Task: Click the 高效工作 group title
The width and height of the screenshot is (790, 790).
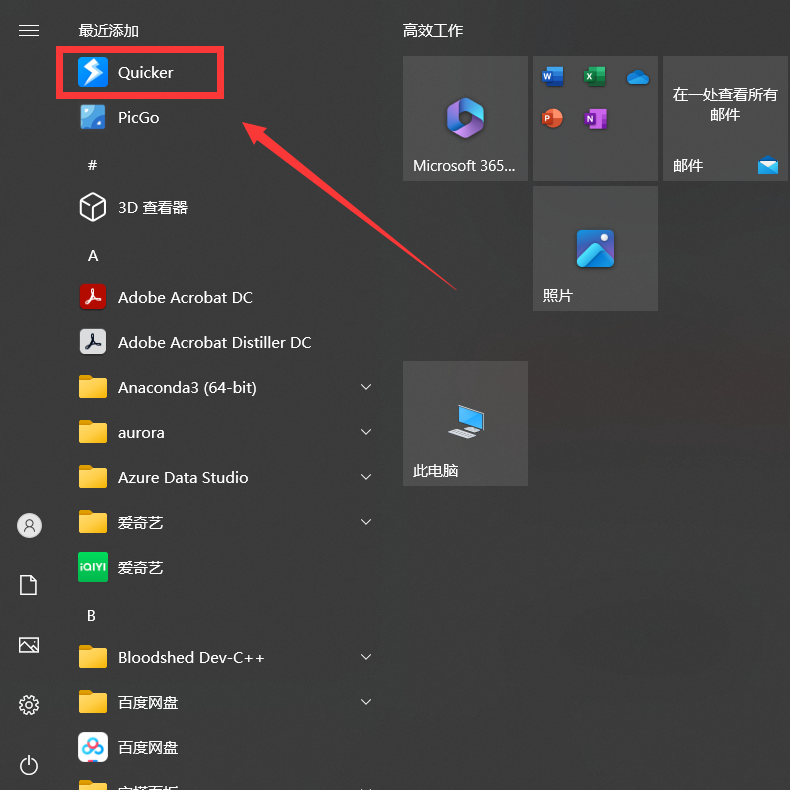Action: pos(433,31)
